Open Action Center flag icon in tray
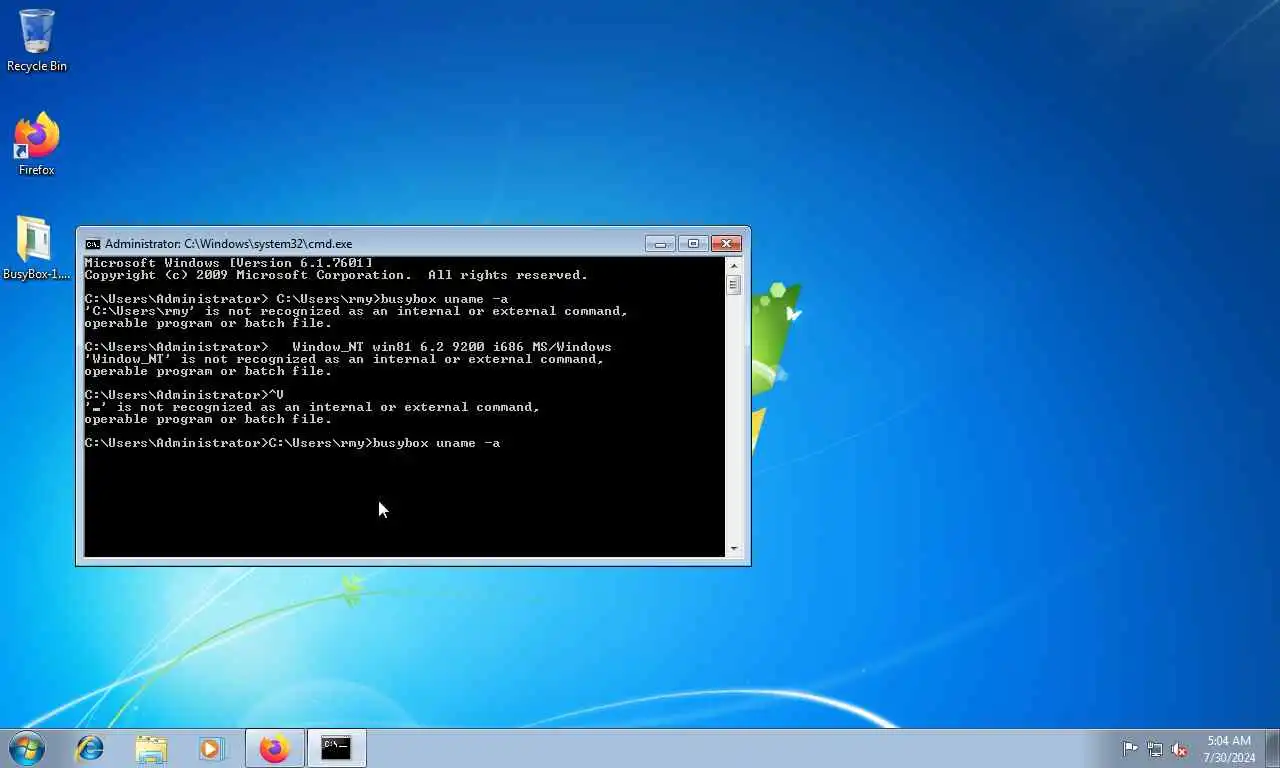Screen dimensions: 1280x768 (x=1130, y=749)
